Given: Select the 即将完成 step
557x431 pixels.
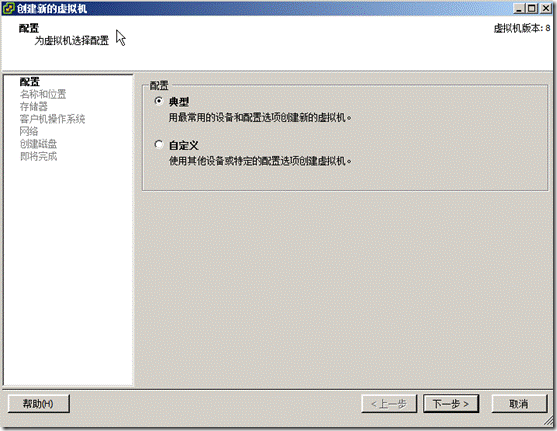Looking at the screenshot, I should (38, 156).
